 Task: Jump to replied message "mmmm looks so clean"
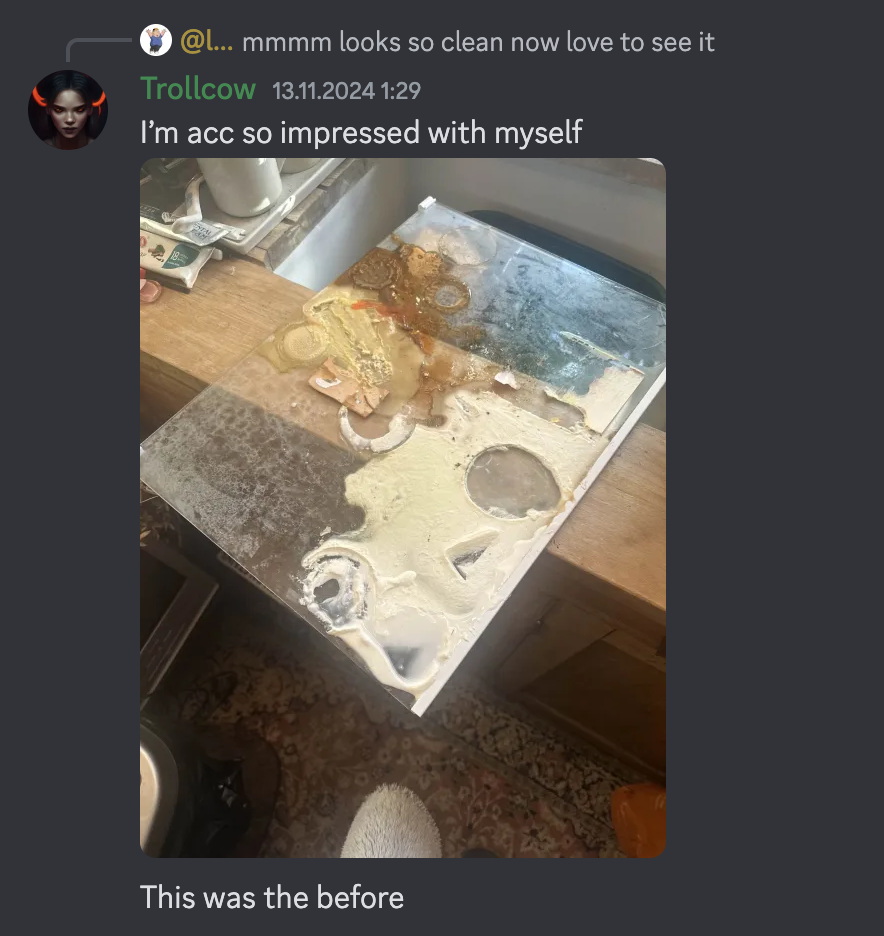478,42
